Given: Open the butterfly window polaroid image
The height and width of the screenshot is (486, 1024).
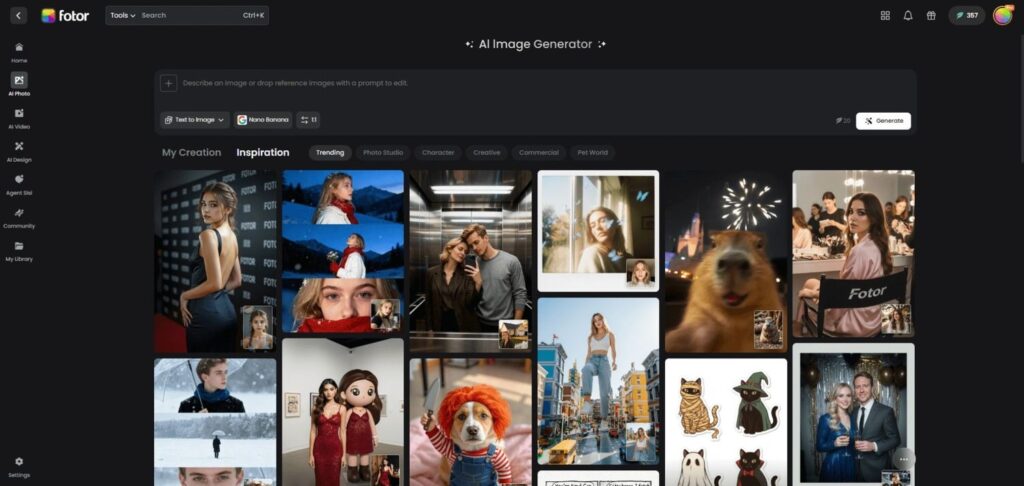Looking at the screenshot, I should [x=598, y=231].
